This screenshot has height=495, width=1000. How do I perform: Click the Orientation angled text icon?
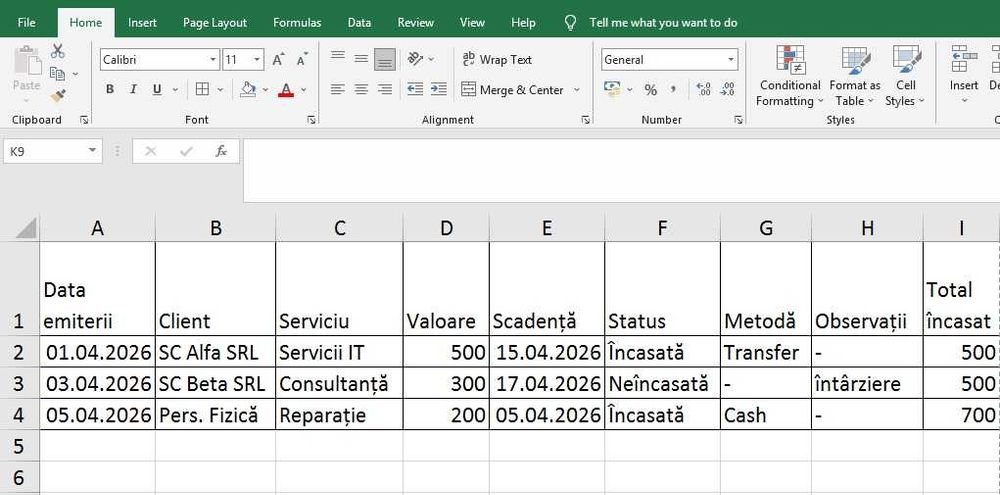click(415, 59)
